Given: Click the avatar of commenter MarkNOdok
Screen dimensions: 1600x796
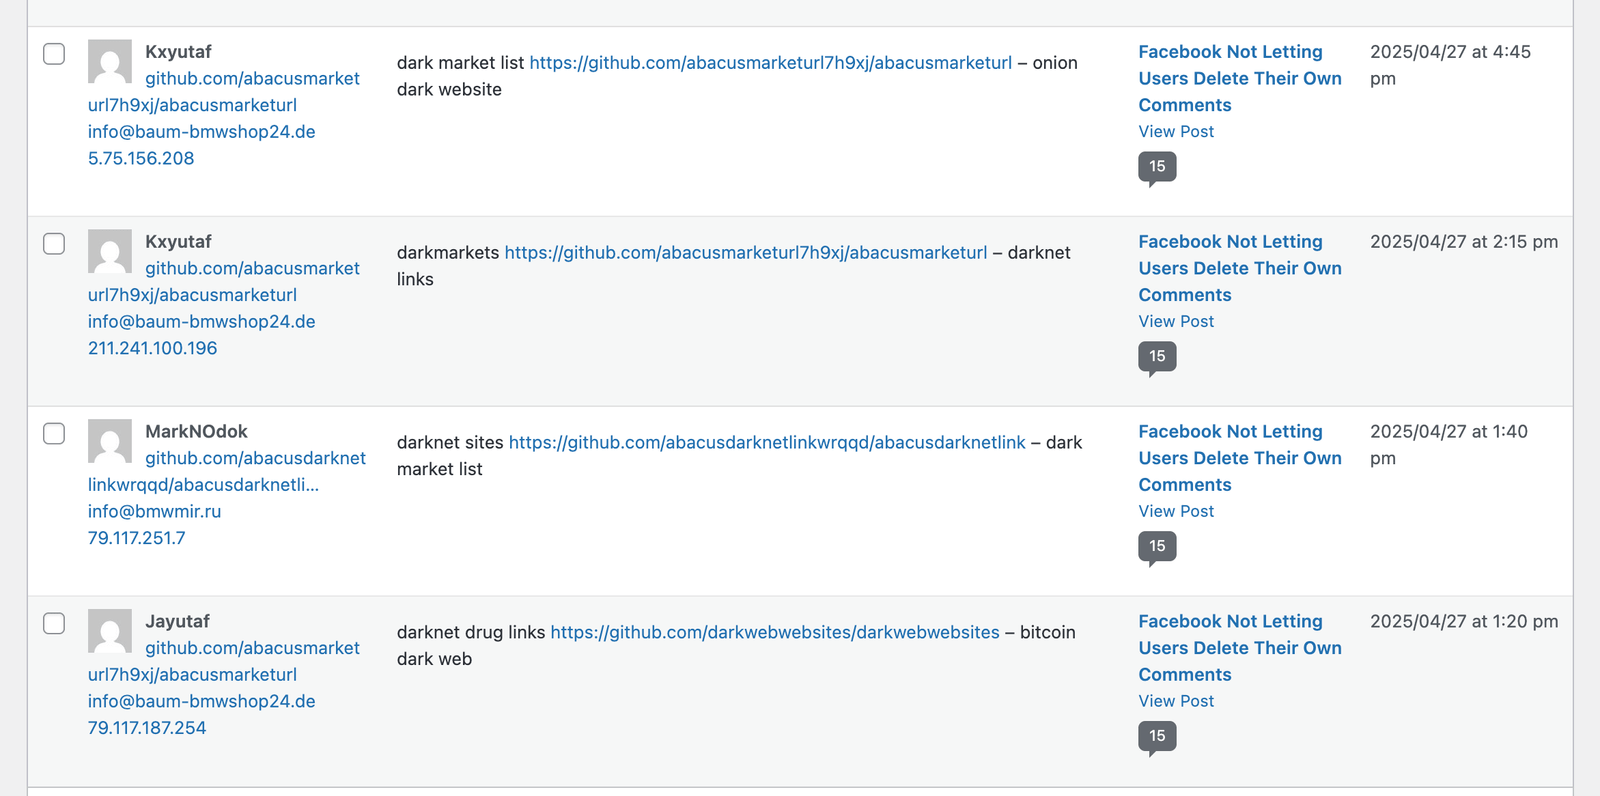Looking at the screenshot, I should pos(110,441).
